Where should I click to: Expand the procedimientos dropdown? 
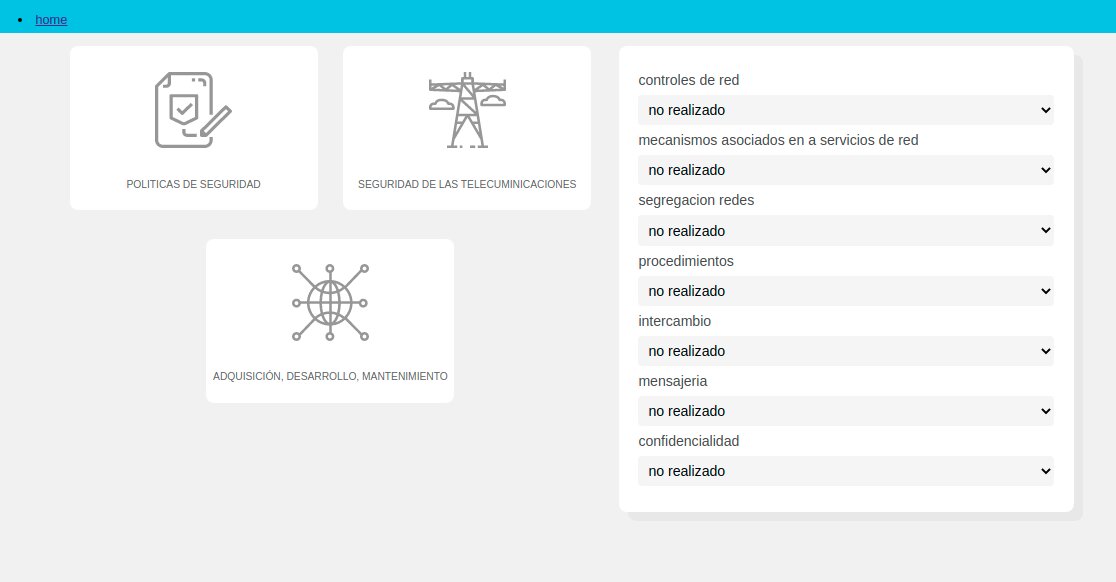845,291
